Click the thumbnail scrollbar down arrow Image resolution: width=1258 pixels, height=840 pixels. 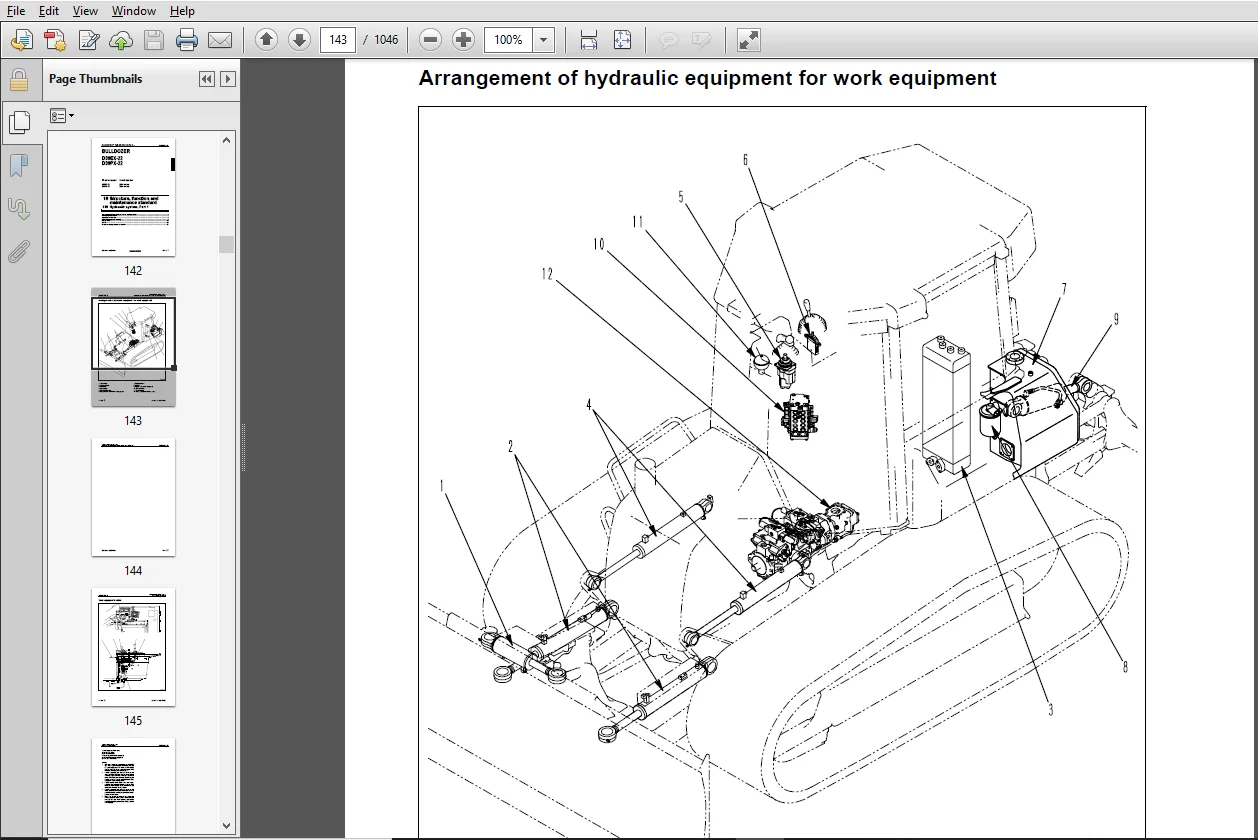point(227,826)
